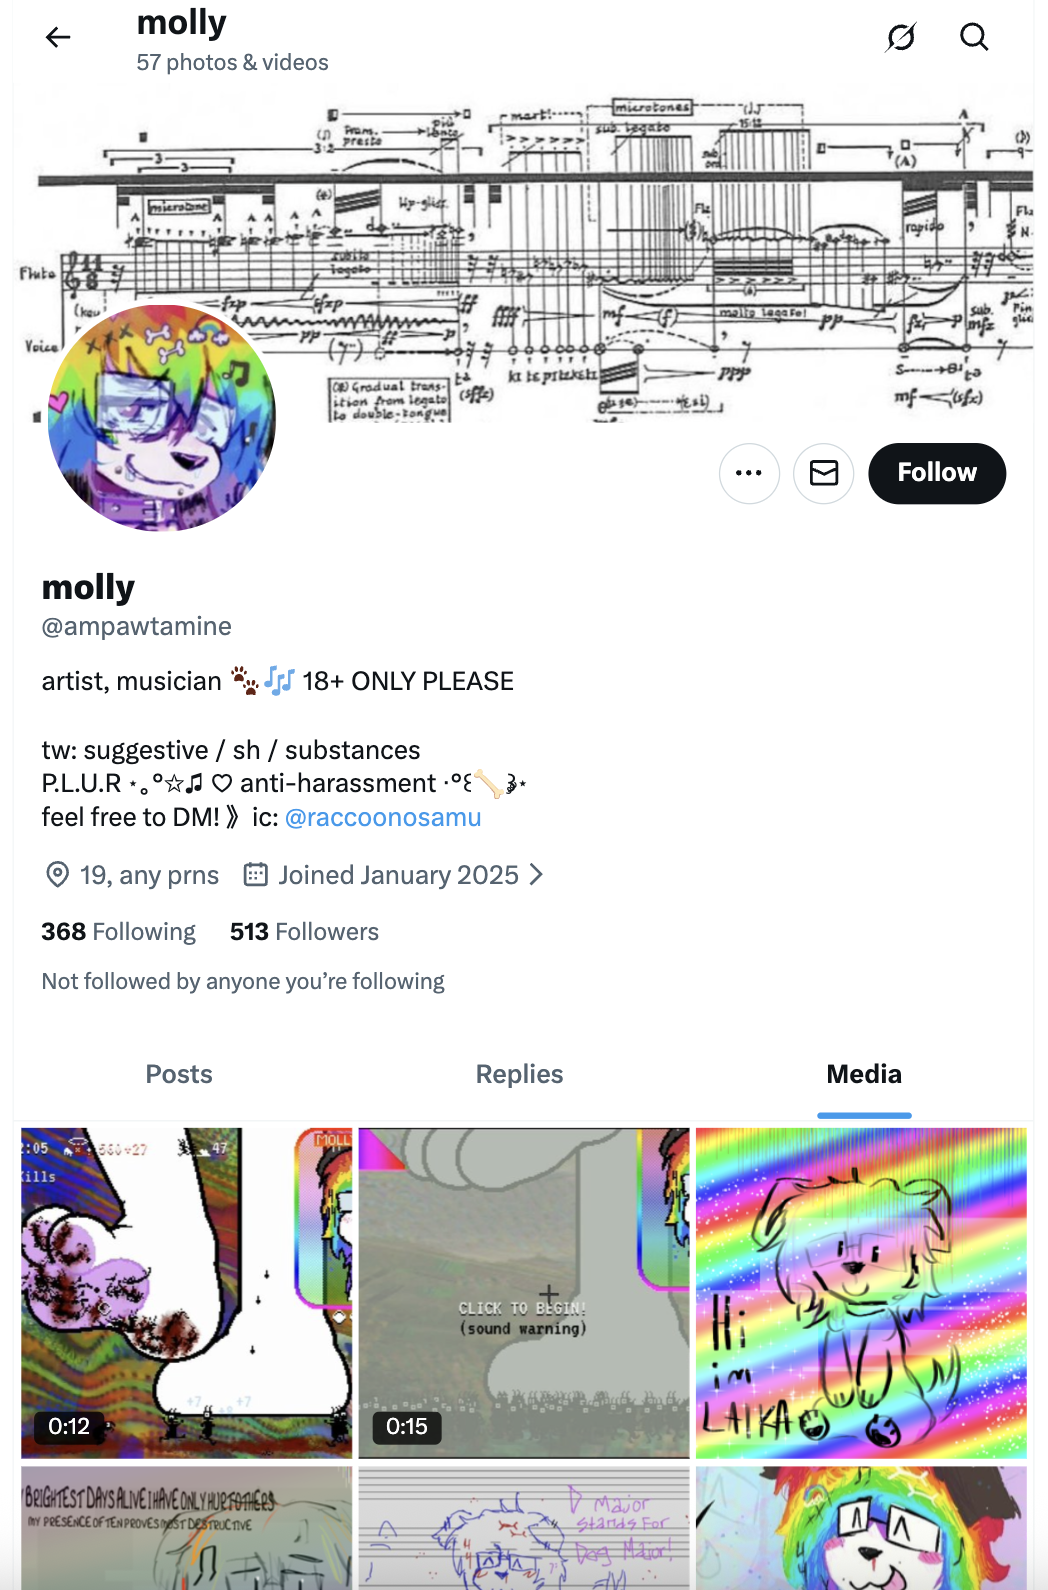View the 513 Followers list

(304, 932)
